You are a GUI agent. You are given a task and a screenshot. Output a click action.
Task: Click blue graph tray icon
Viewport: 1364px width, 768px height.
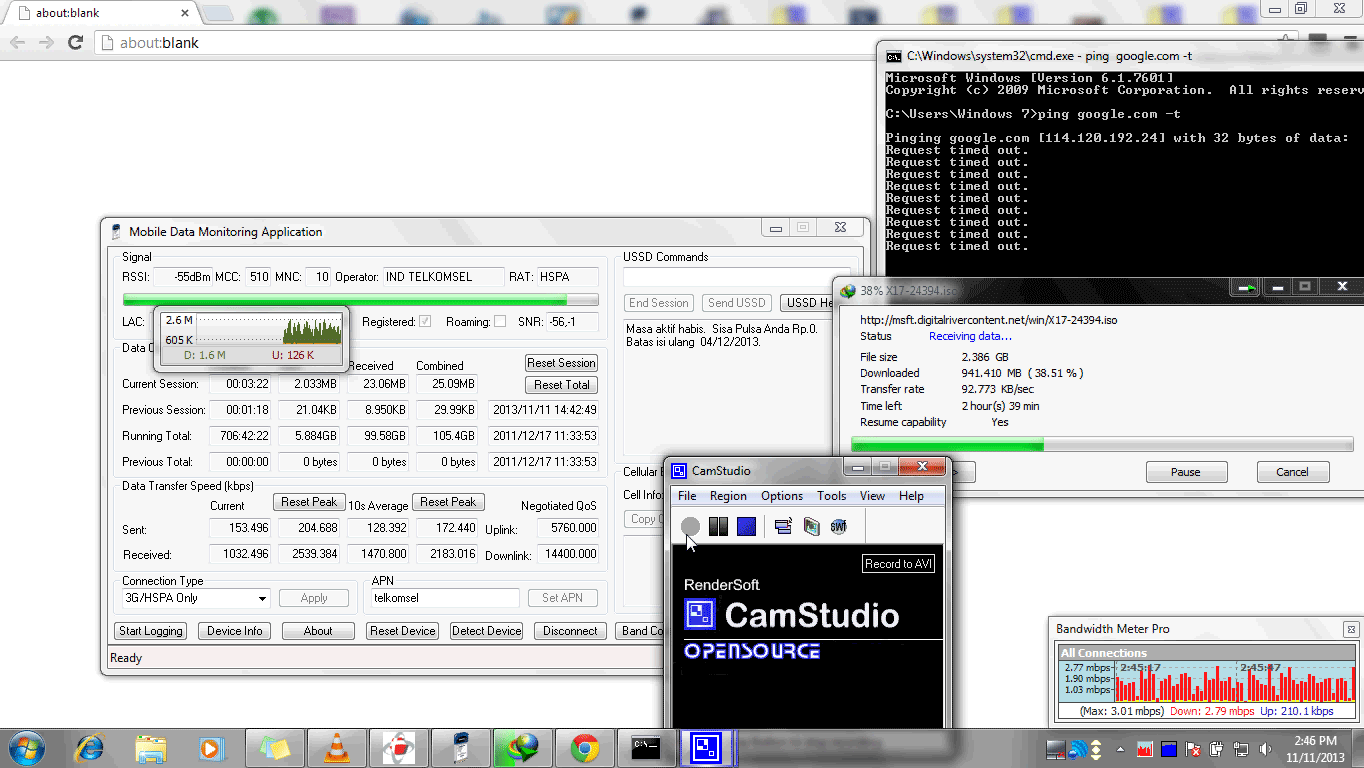tap(1169, 748)
